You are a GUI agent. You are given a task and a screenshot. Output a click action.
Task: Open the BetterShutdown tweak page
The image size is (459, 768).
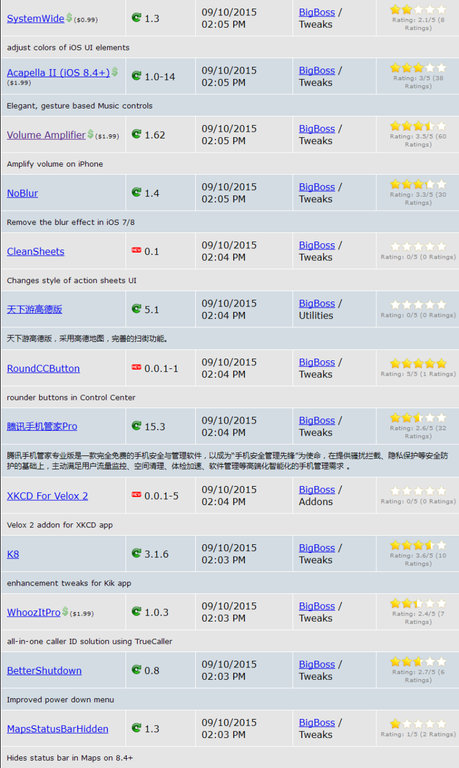pos(44,671)
